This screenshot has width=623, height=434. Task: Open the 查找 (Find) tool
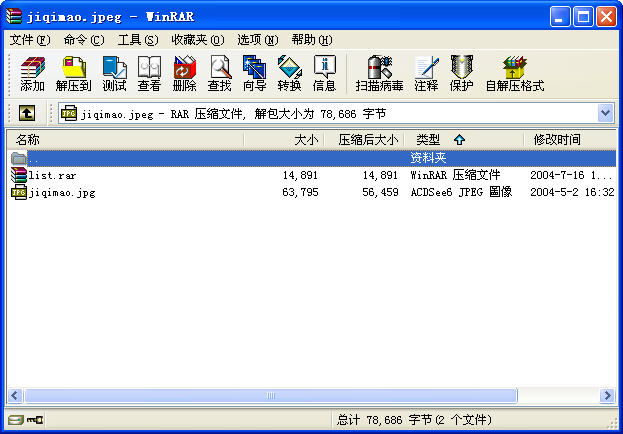click(x=219, y=74)
